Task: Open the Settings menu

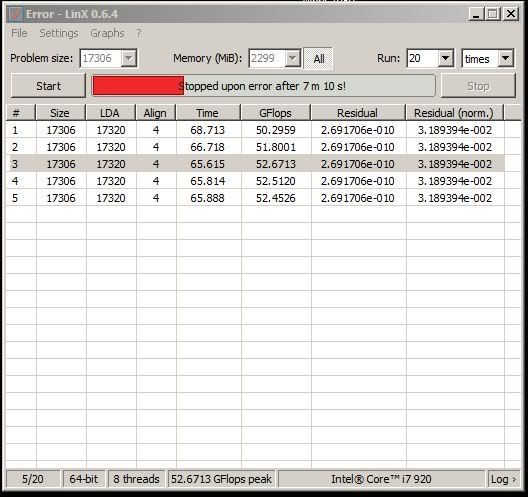Action: click(x=59, y=33)
